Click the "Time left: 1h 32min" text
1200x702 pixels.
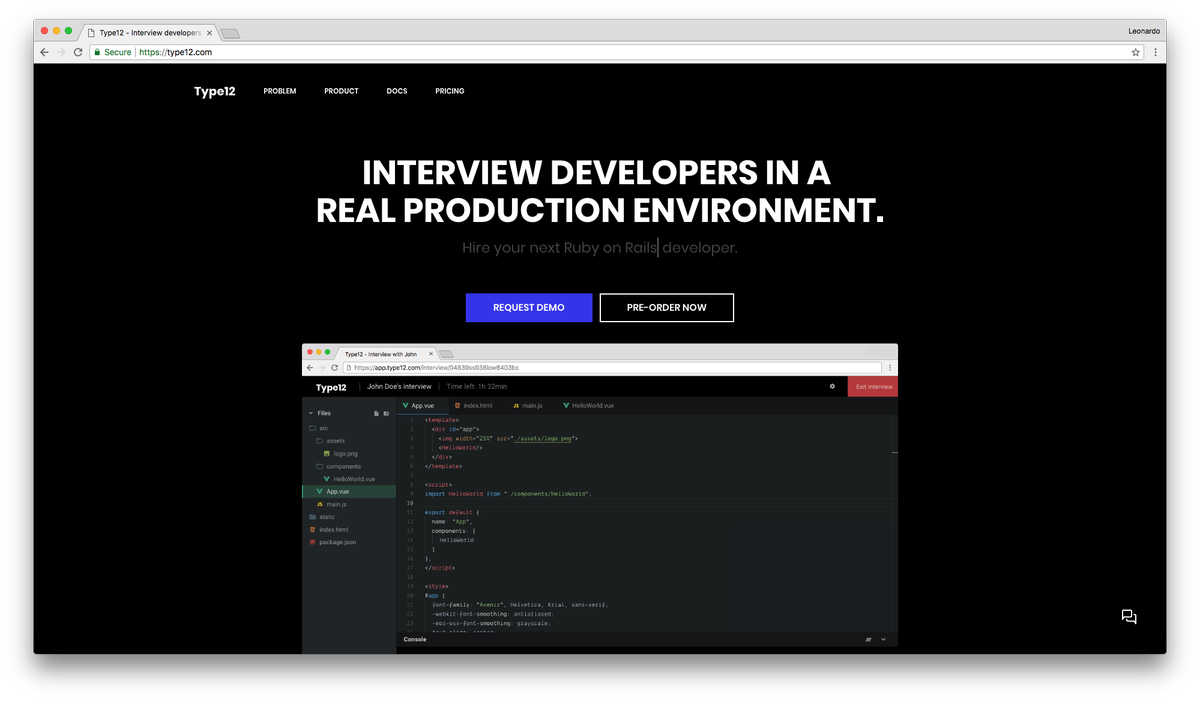tap(477, 386)
